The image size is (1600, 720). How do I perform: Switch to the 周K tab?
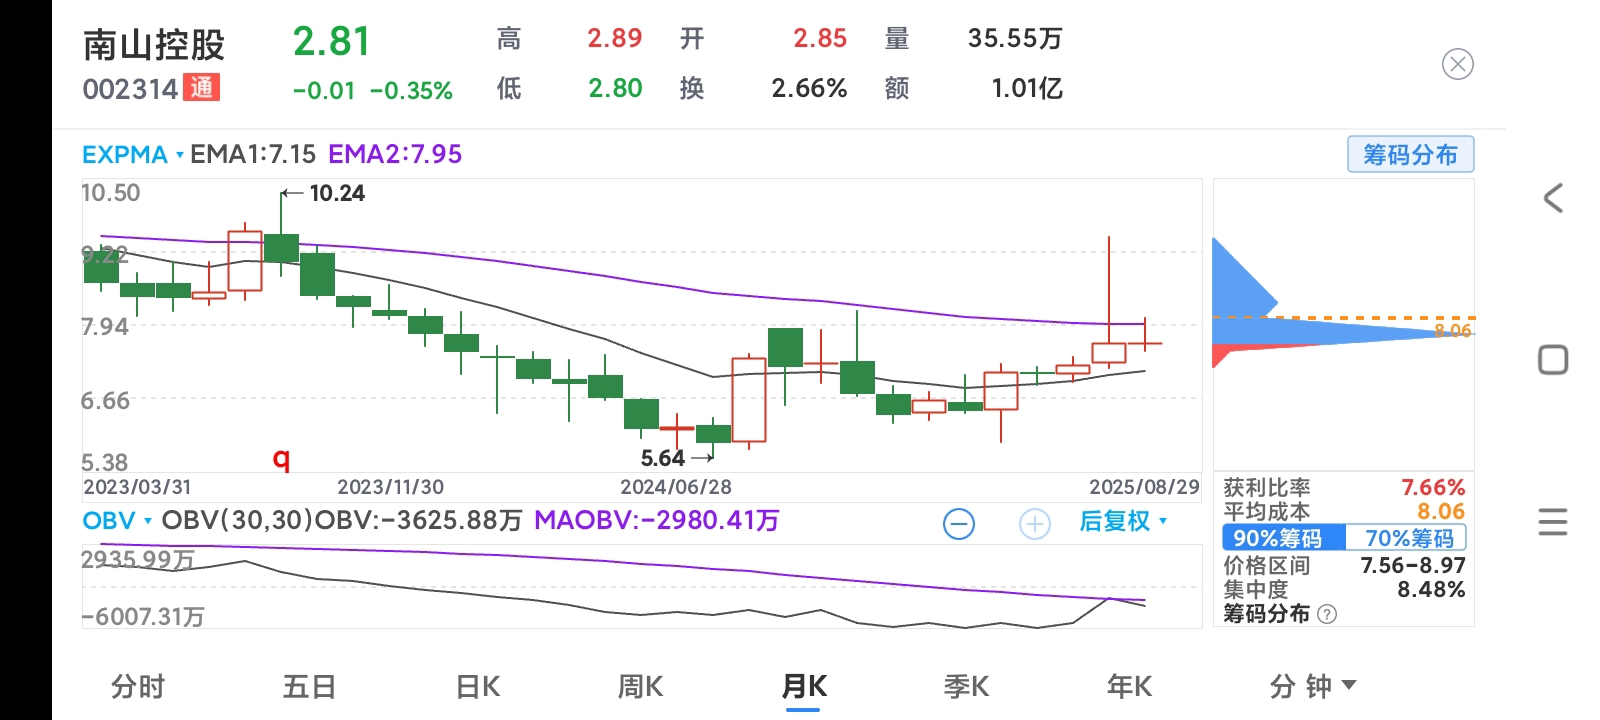click(x=640, y=686)
